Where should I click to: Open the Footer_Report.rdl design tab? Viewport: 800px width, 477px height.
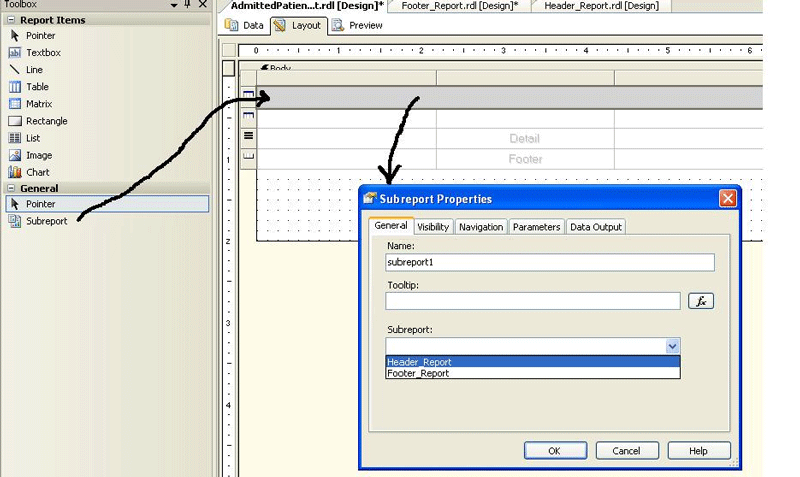pyautogui.click(x=459, y=6)
